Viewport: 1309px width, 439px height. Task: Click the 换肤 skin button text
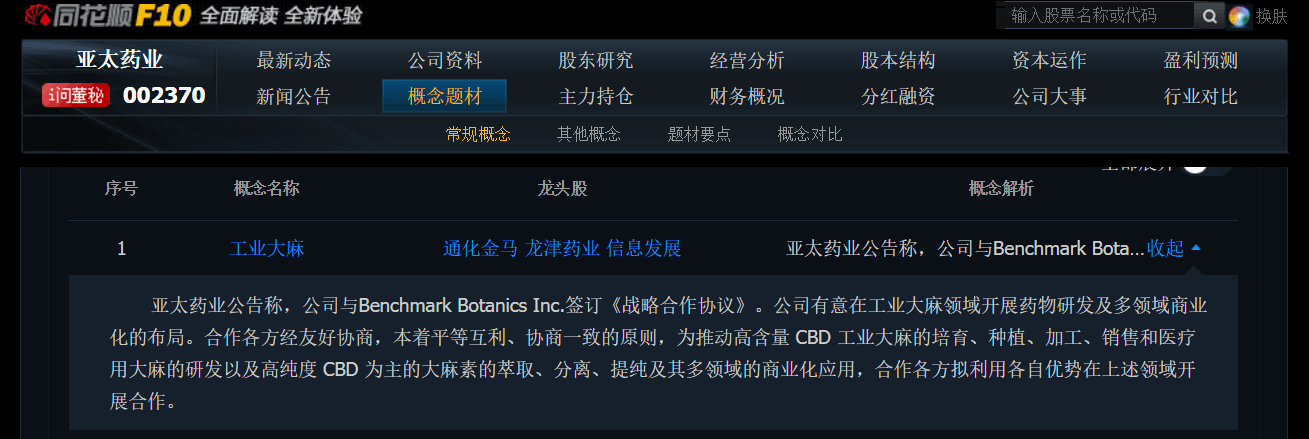click(x=1272, y=16)
